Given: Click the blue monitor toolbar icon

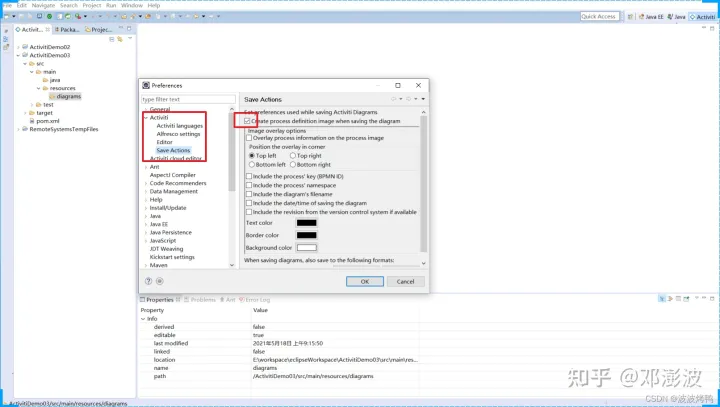Looking at the screenshot, I should (39, 16).
